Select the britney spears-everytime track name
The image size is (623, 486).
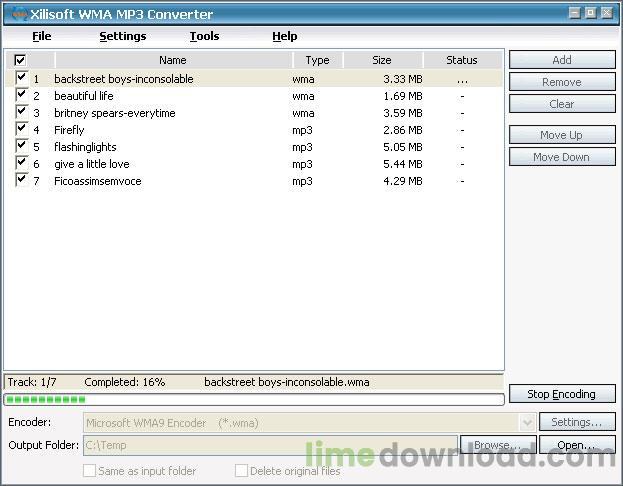[114, 113]
